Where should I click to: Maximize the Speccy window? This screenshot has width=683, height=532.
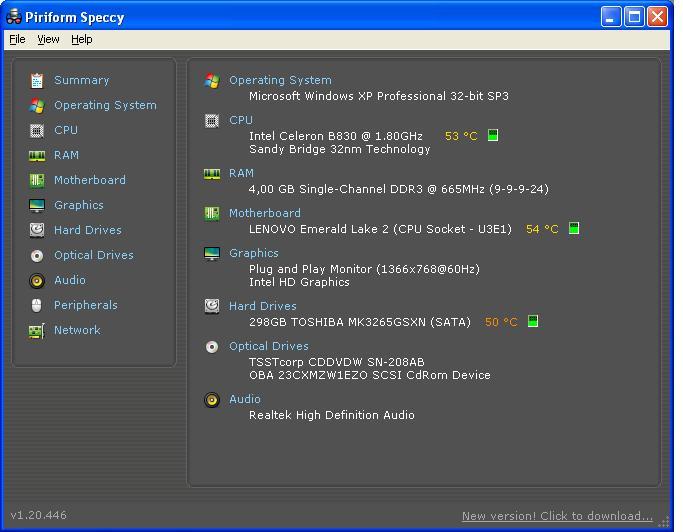tap(634, 17)
